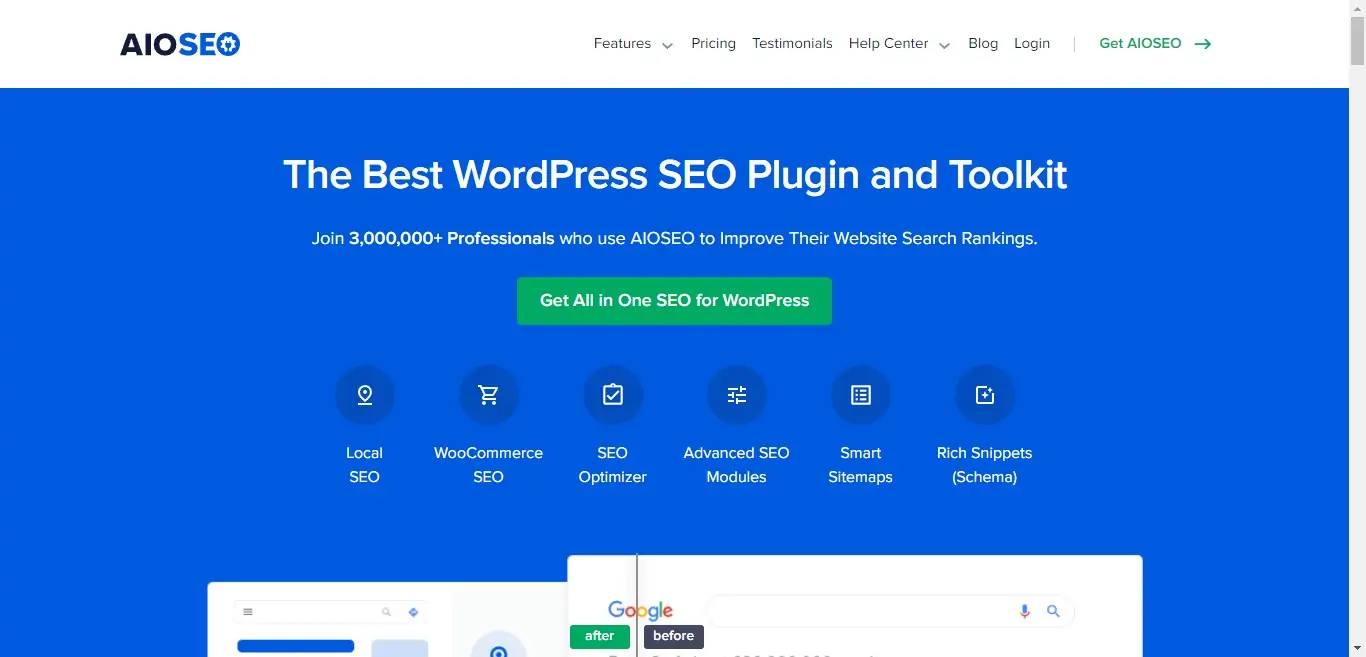The image size is (1366, 657).
Task: Click Get All in One SEO for WordPress
Action: tap(674, 301)
